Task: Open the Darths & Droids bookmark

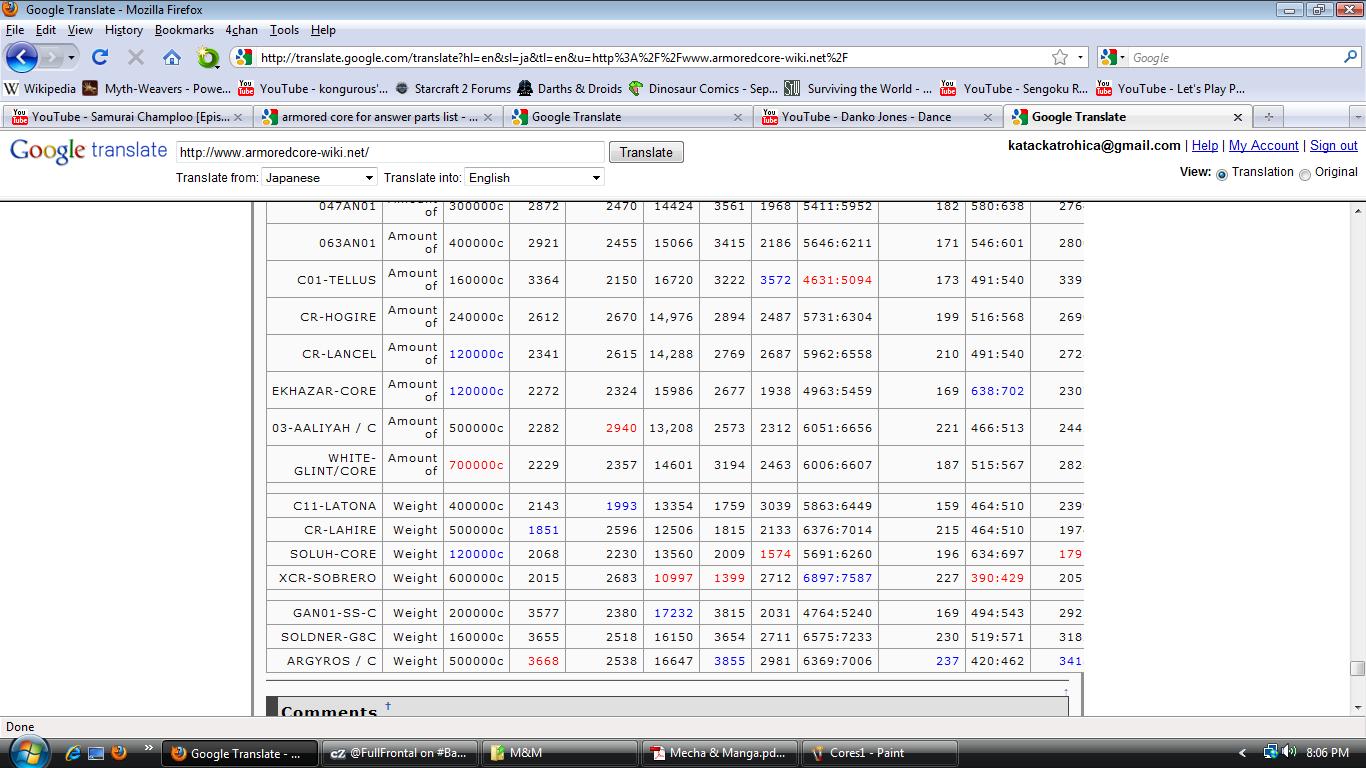Action: pos(569,88)
